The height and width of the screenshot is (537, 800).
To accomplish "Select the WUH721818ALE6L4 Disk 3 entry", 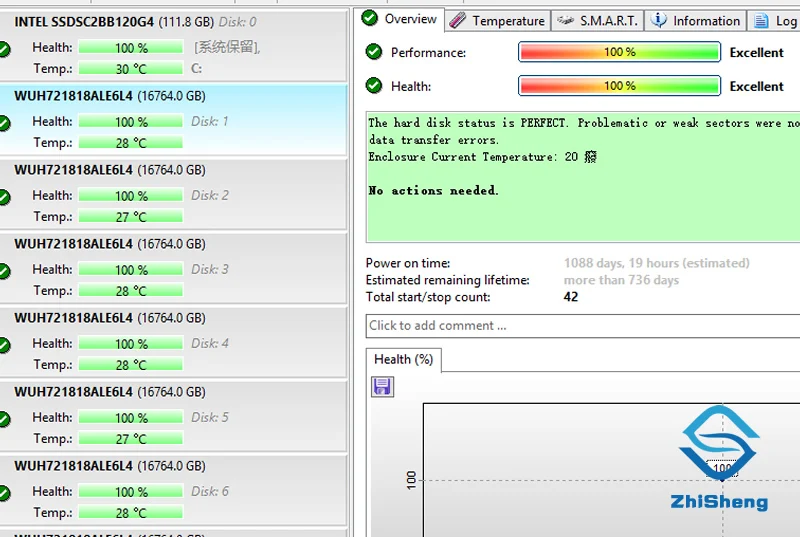I will (173, 268).
